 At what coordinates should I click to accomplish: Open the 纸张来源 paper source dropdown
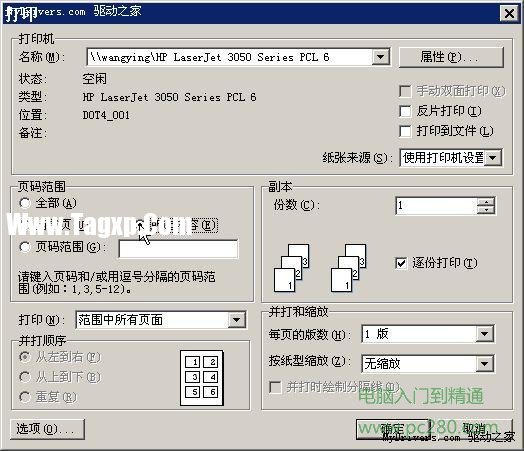coord(493,158)
